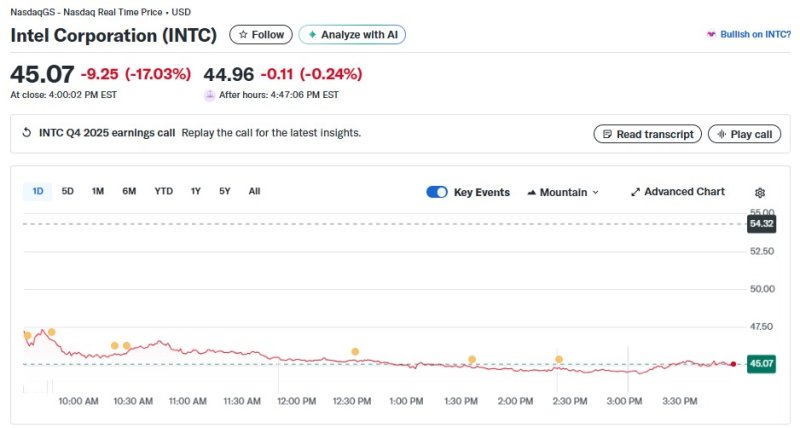Click key event dot near 1:30 PM
The width and height of the screenshot is (800, 428).
(471, 359)
